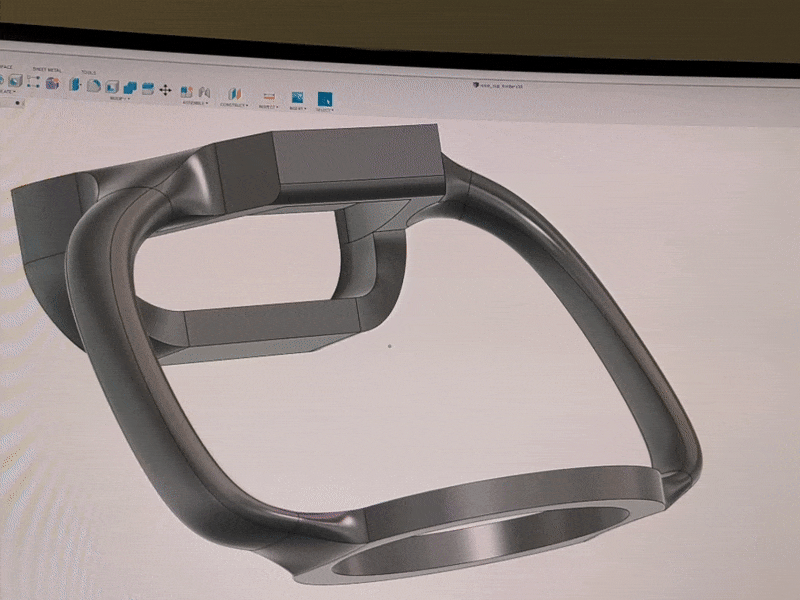Open the Joint tool icon
Screen dimensions: 800x600
pyautogui.click(x=203, y=92)
